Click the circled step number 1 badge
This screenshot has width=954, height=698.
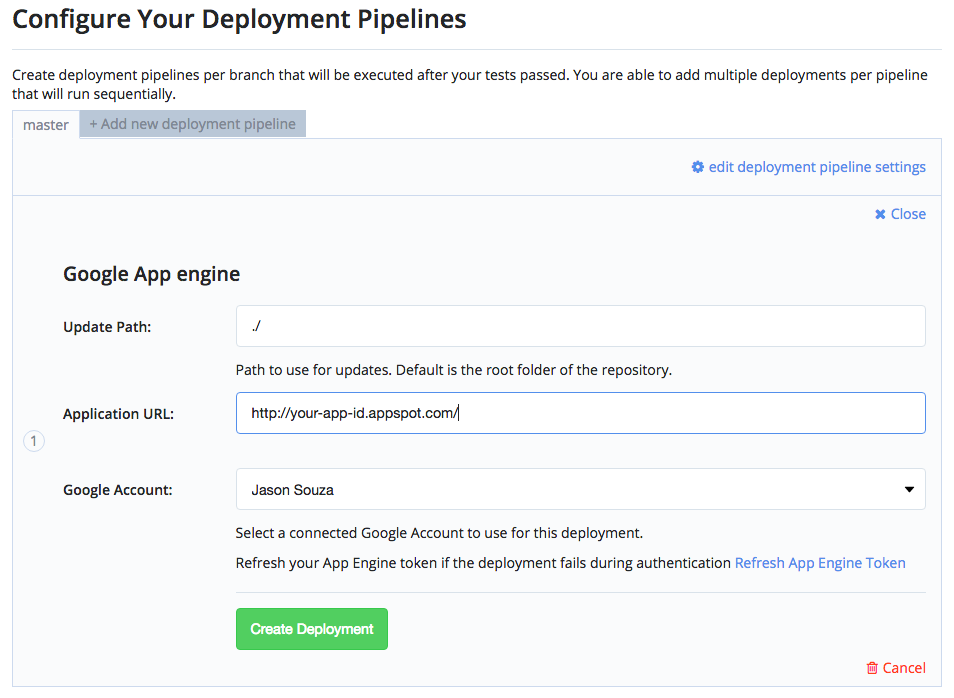click(34, 441)
